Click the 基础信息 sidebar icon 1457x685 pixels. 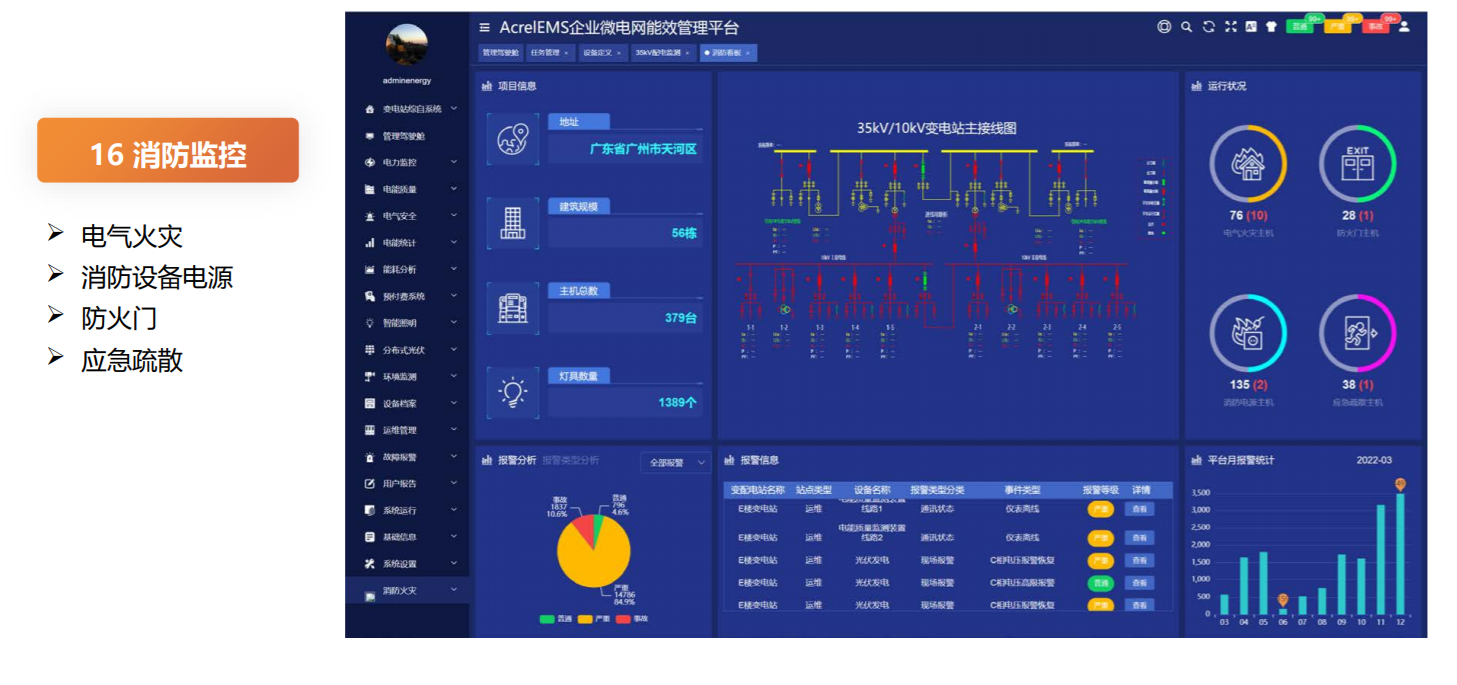370,537
